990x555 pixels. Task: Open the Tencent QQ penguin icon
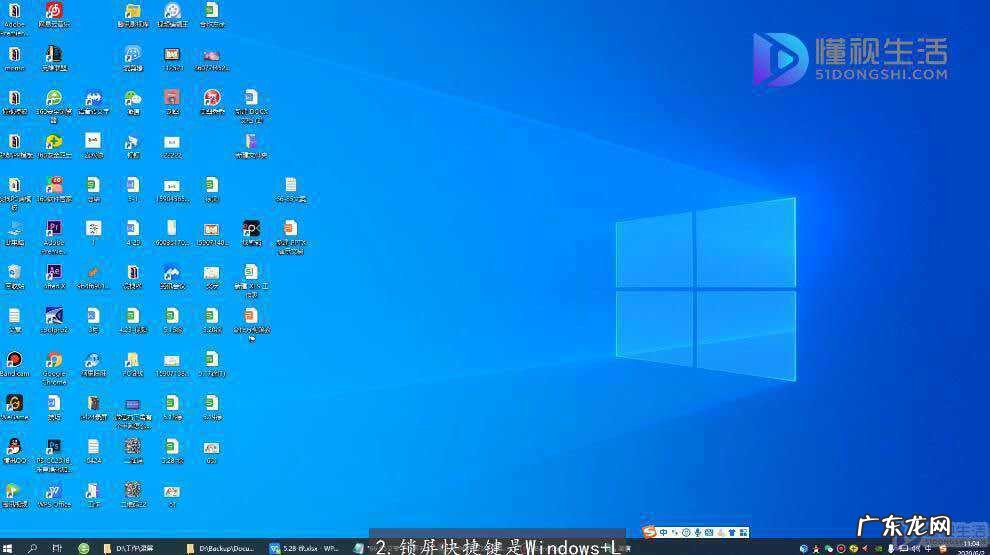tap(14, 447)
